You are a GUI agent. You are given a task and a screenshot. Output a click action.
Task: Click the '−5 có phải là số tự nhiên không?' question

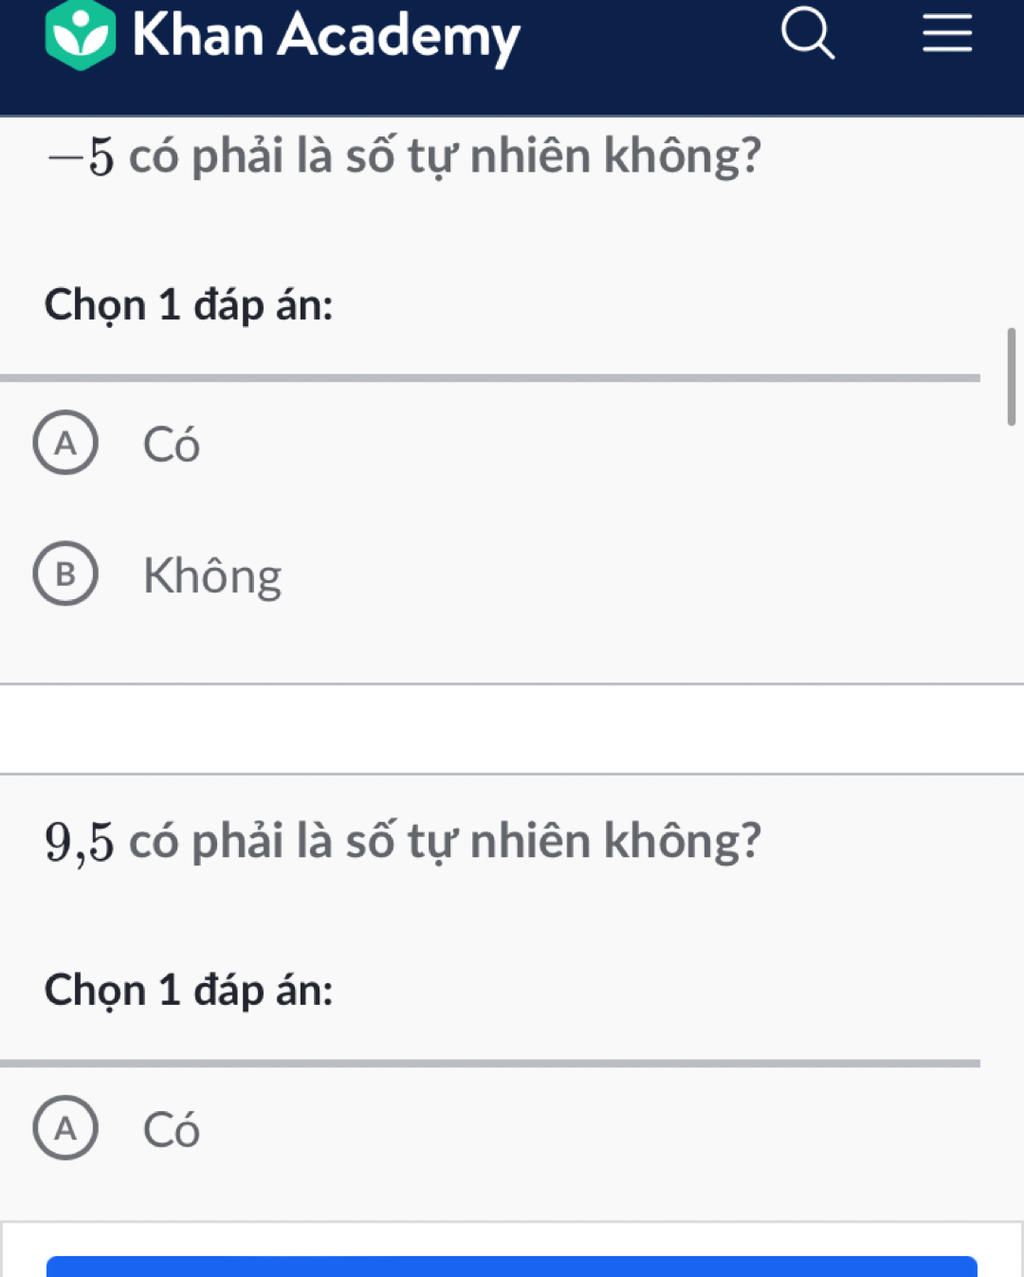point(404,156)
